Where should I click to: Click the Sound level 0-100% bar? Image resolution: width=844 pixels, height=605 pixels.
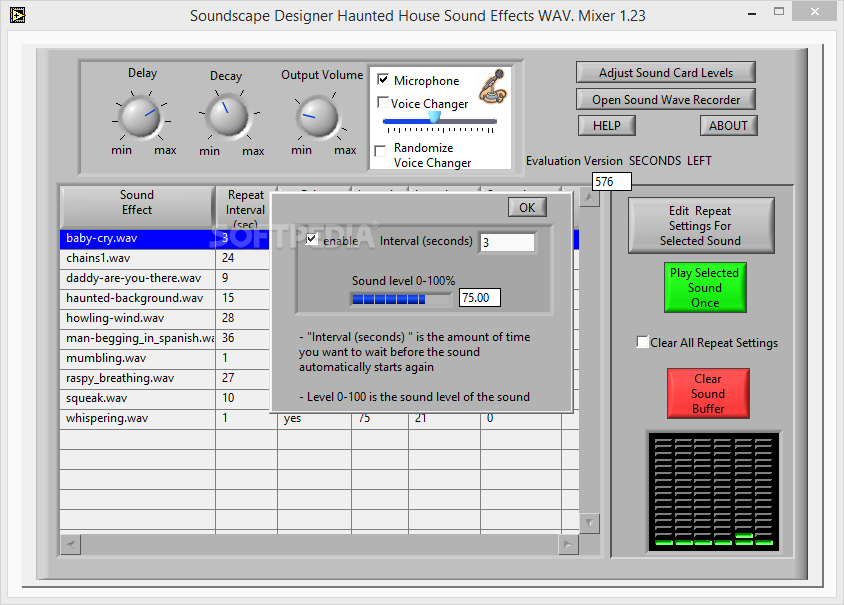401,299
